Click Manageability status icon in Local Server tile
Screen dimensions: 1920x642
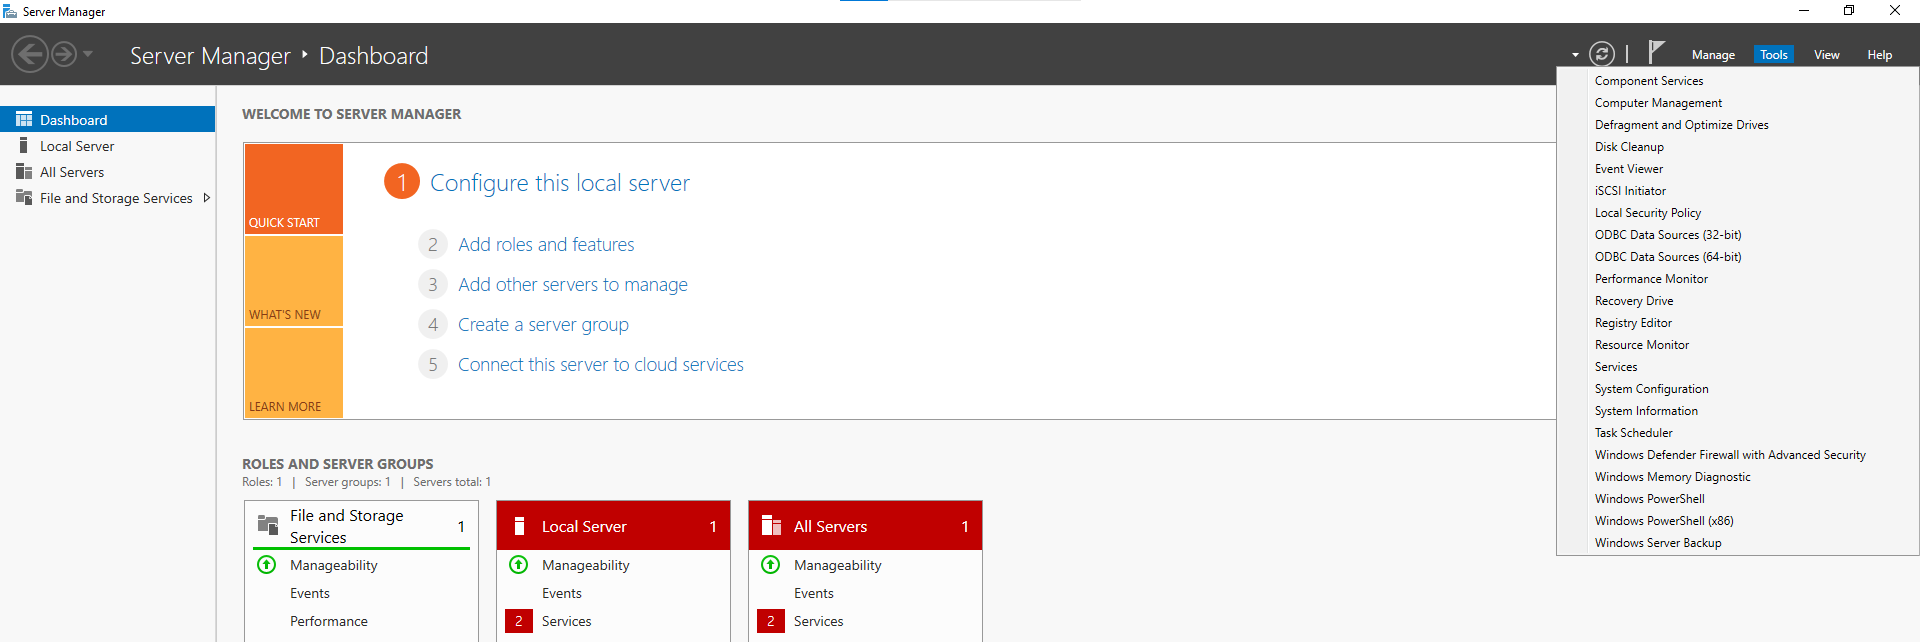pos(519,565)
